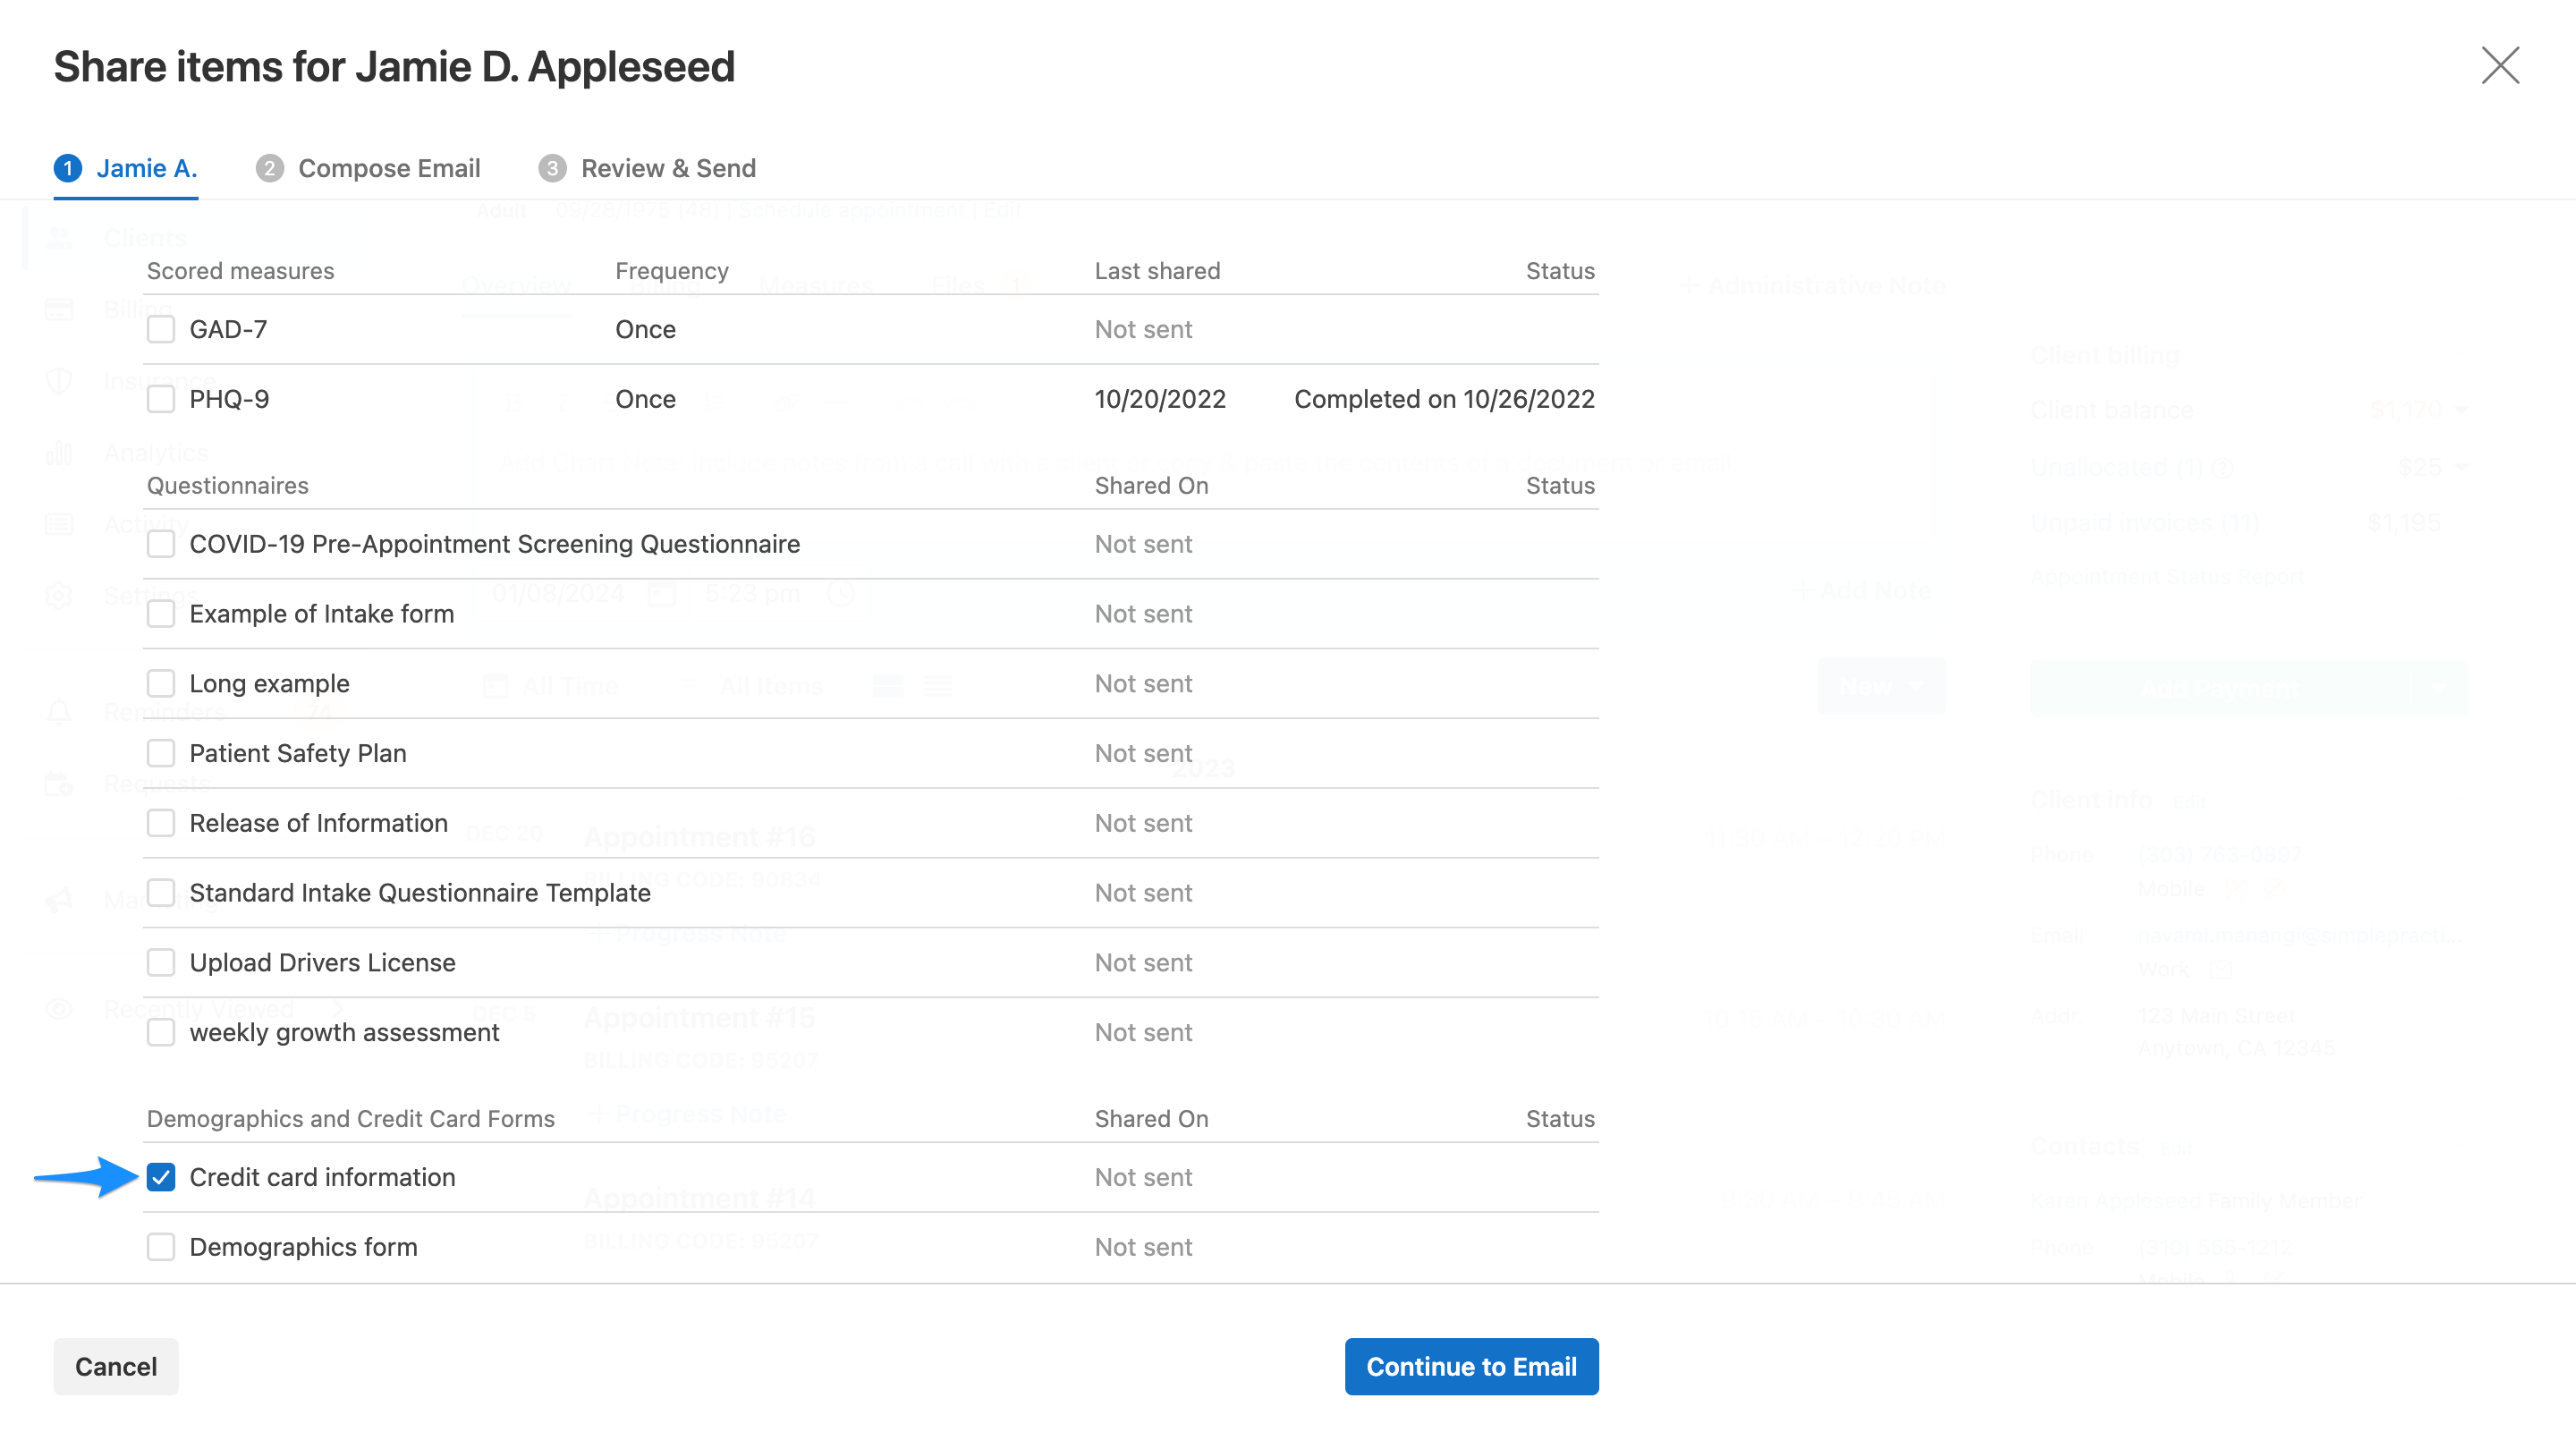Click the 'Demographics form' label

303,1247
